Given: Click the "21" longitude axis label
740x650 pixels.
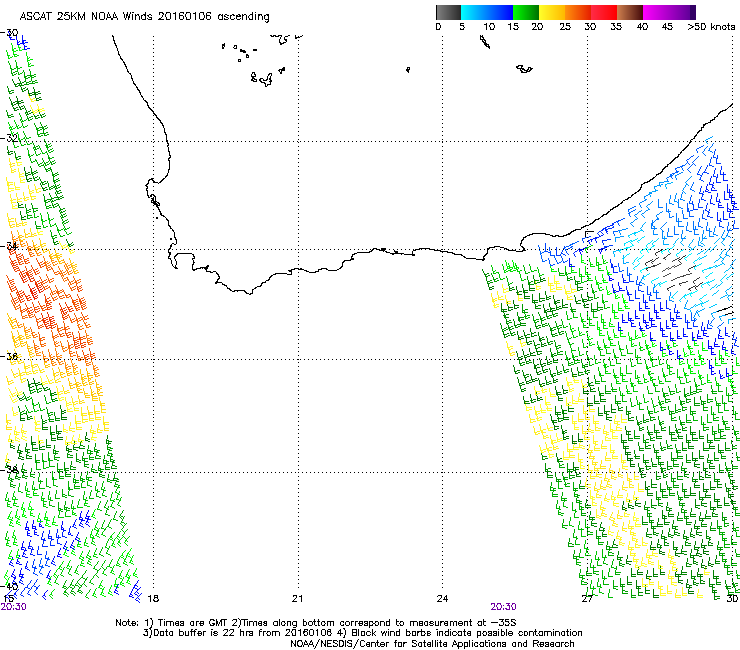Looking at the screenshot, I should point(297,599).
